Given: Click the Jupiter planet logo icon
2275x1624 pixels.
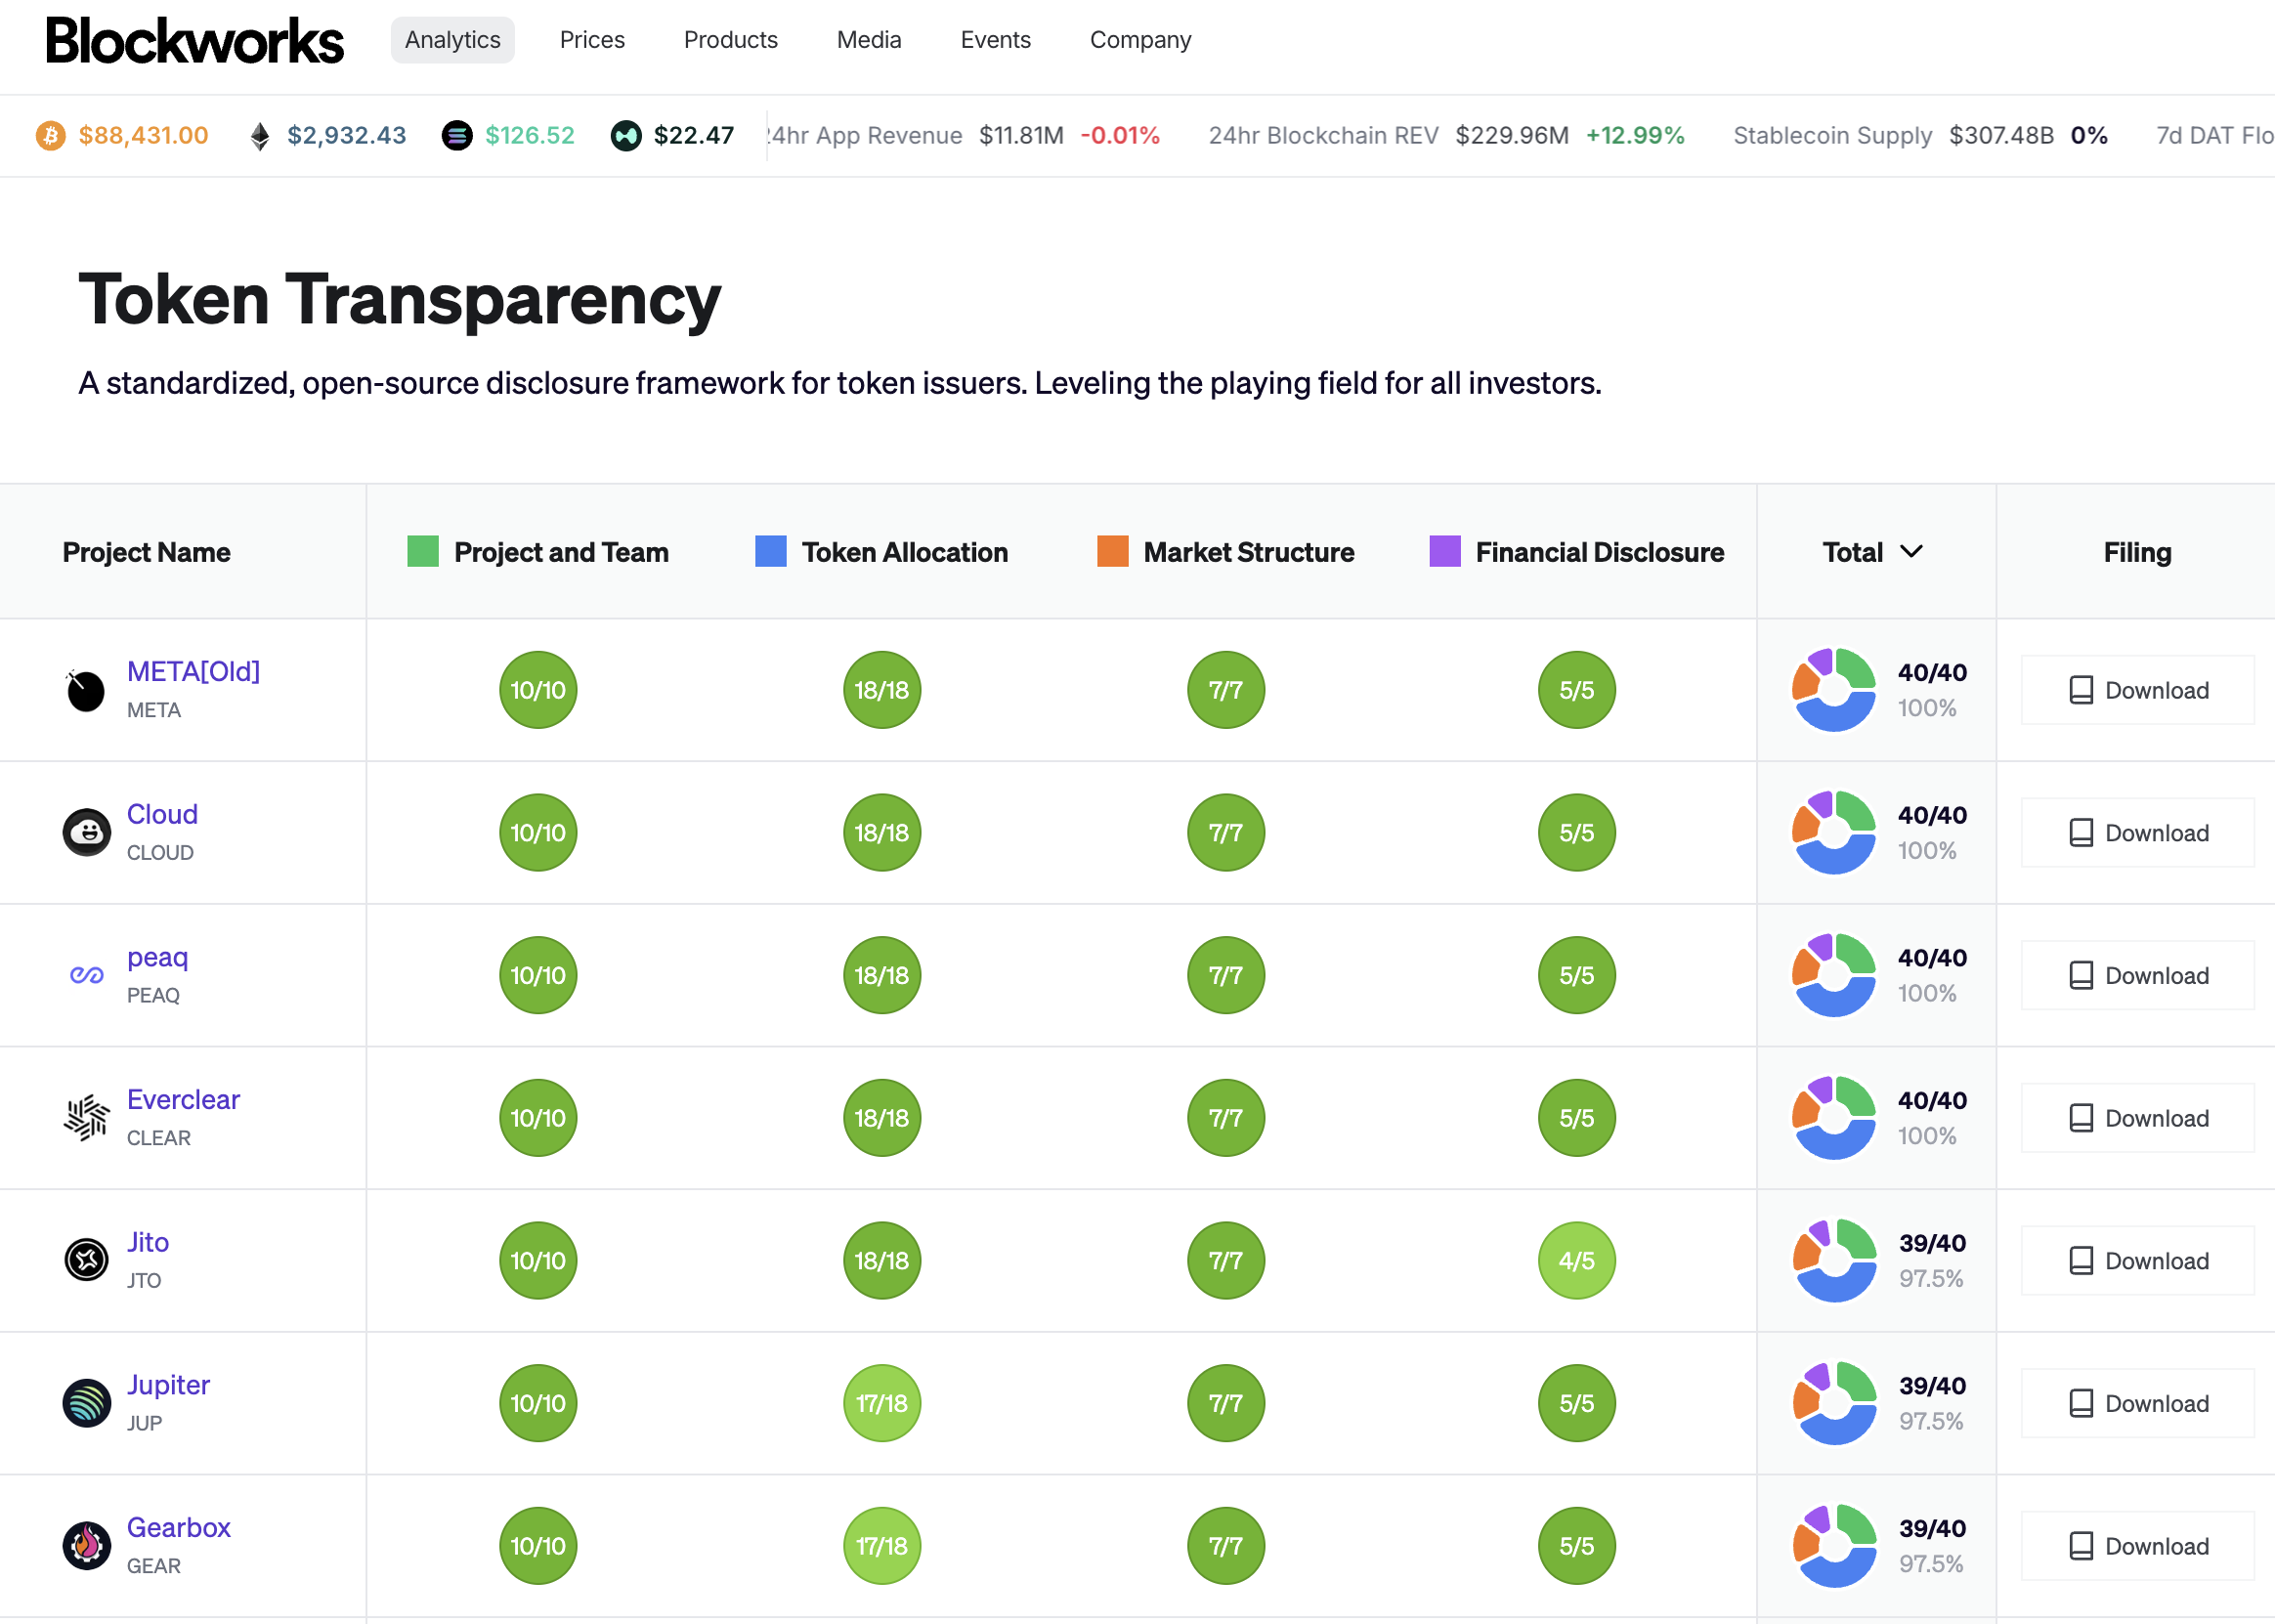Looking at the screenshot, I should point(85,1403).
